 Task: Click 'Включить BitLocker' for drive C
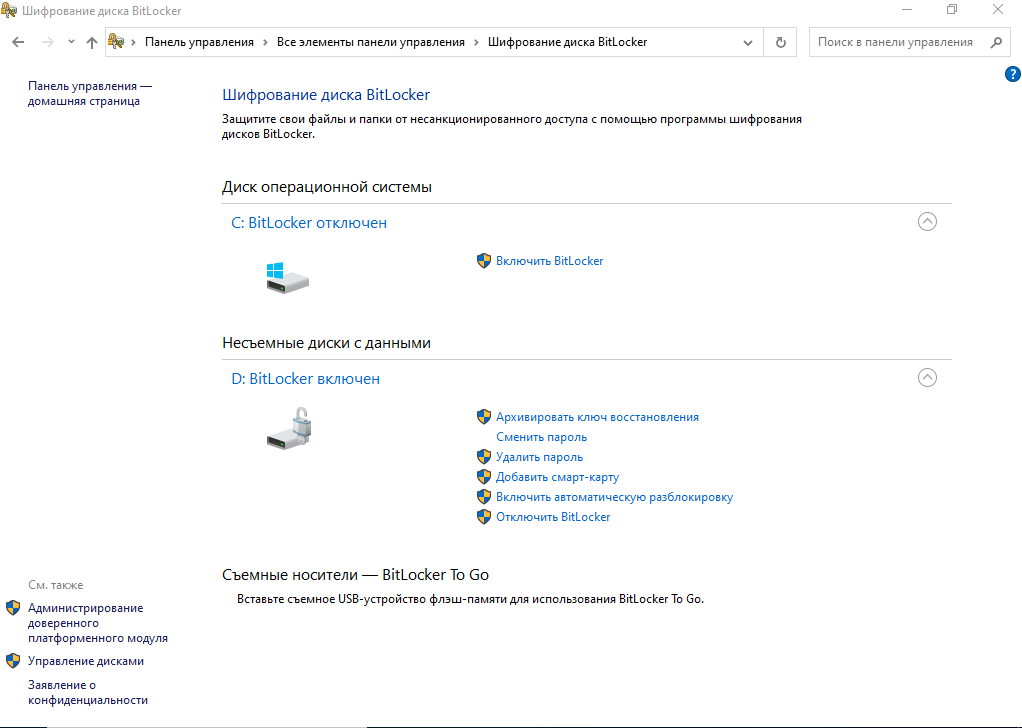(549, 261)
